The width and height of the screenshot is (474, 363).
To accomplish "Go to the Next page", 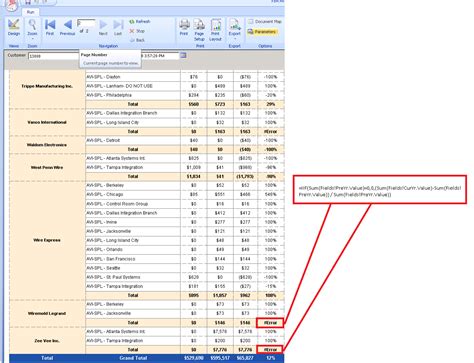I will click(x=103, y=27).
